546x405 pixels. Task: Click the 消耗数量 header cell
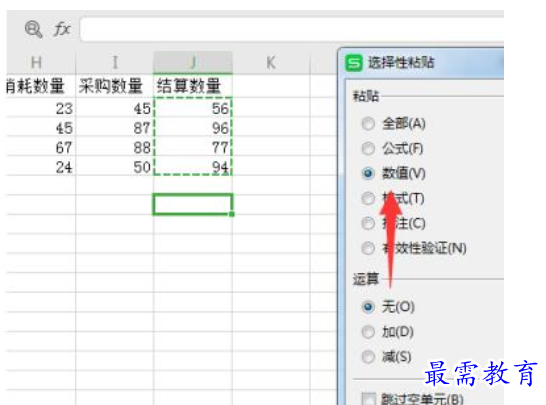point(41,86)
